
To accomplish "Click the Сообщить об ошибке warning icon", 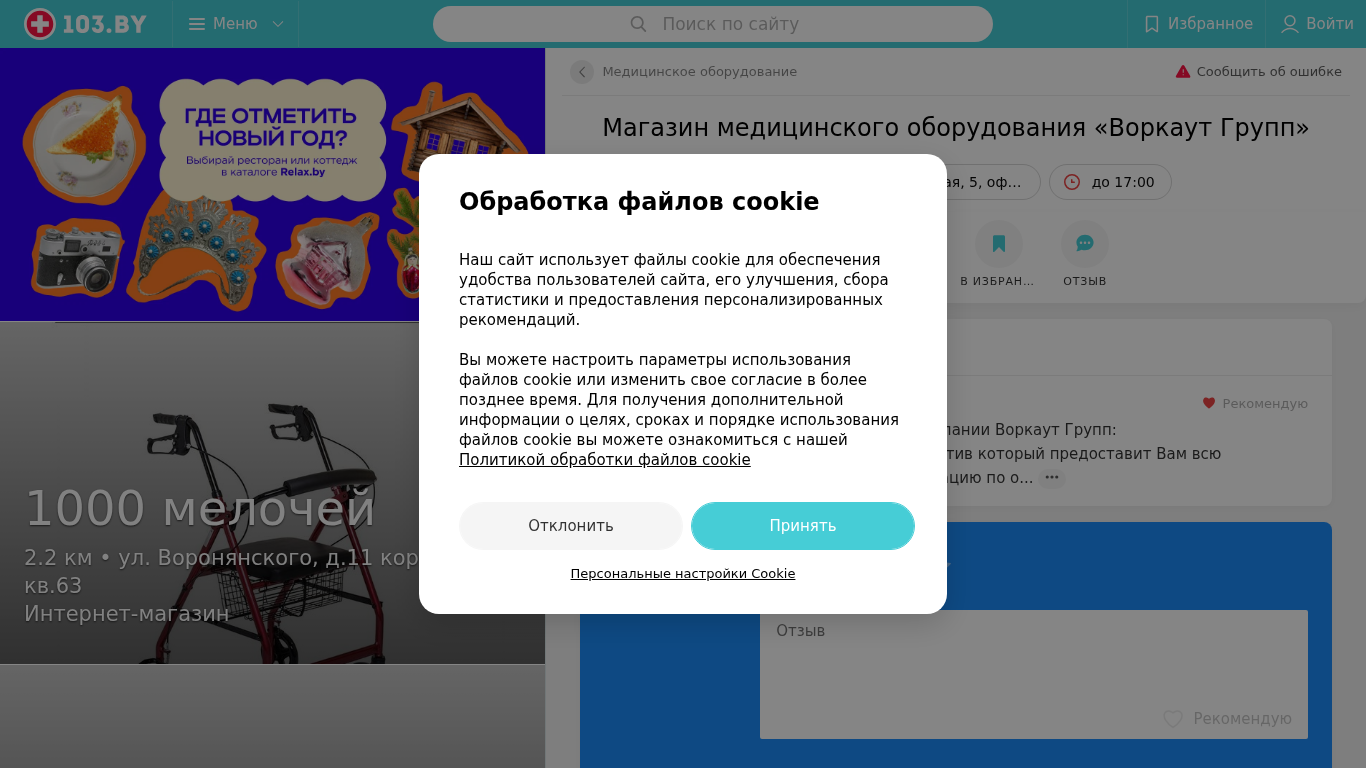I will (x=1183, y=72).
